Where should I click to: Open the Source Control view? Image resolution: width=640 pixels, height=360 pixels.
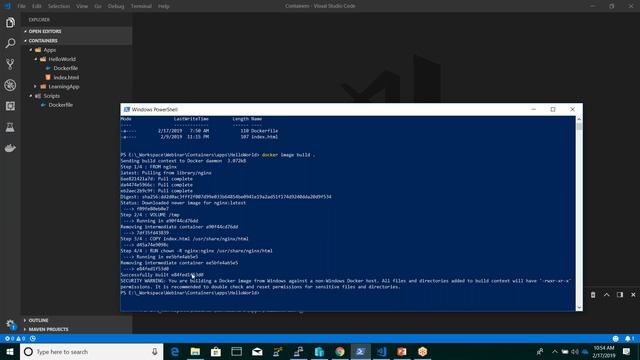click(10, 64)
